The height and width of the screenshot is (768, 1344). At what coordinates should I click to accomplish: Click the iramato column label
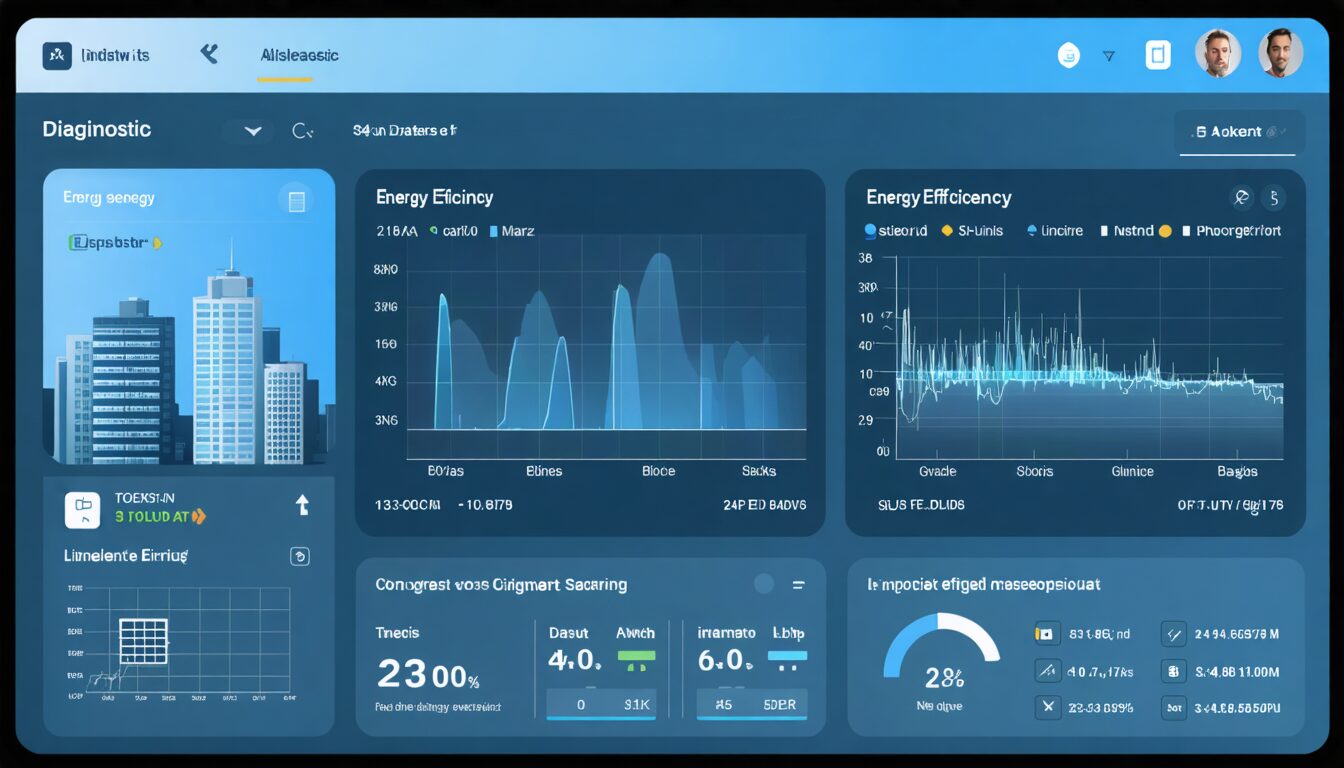pos(726,633)
